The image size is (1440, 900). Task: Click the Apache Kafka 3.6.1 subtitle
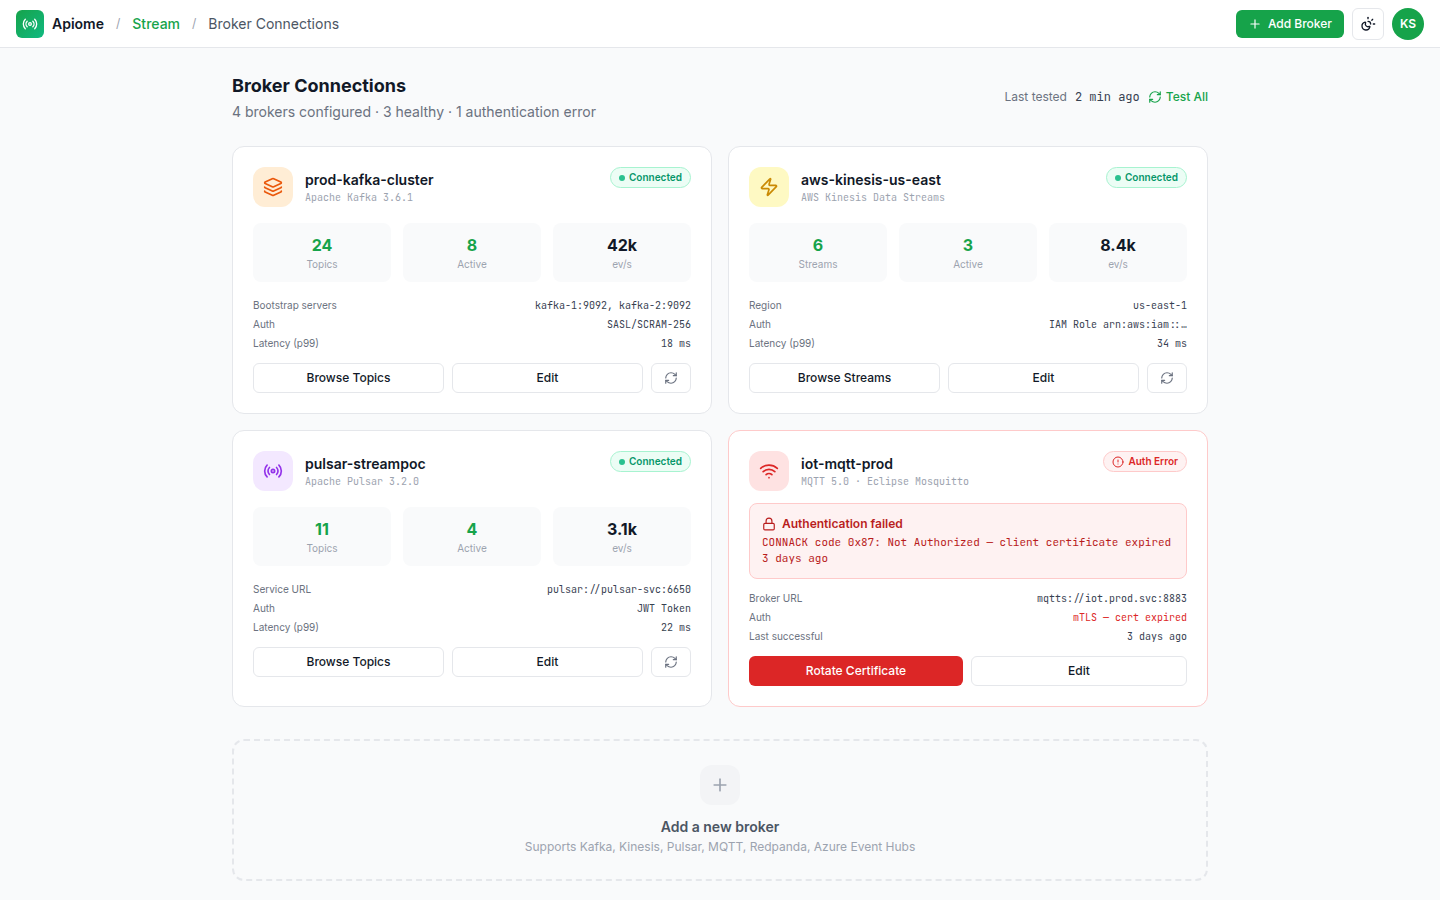(359, 198)
